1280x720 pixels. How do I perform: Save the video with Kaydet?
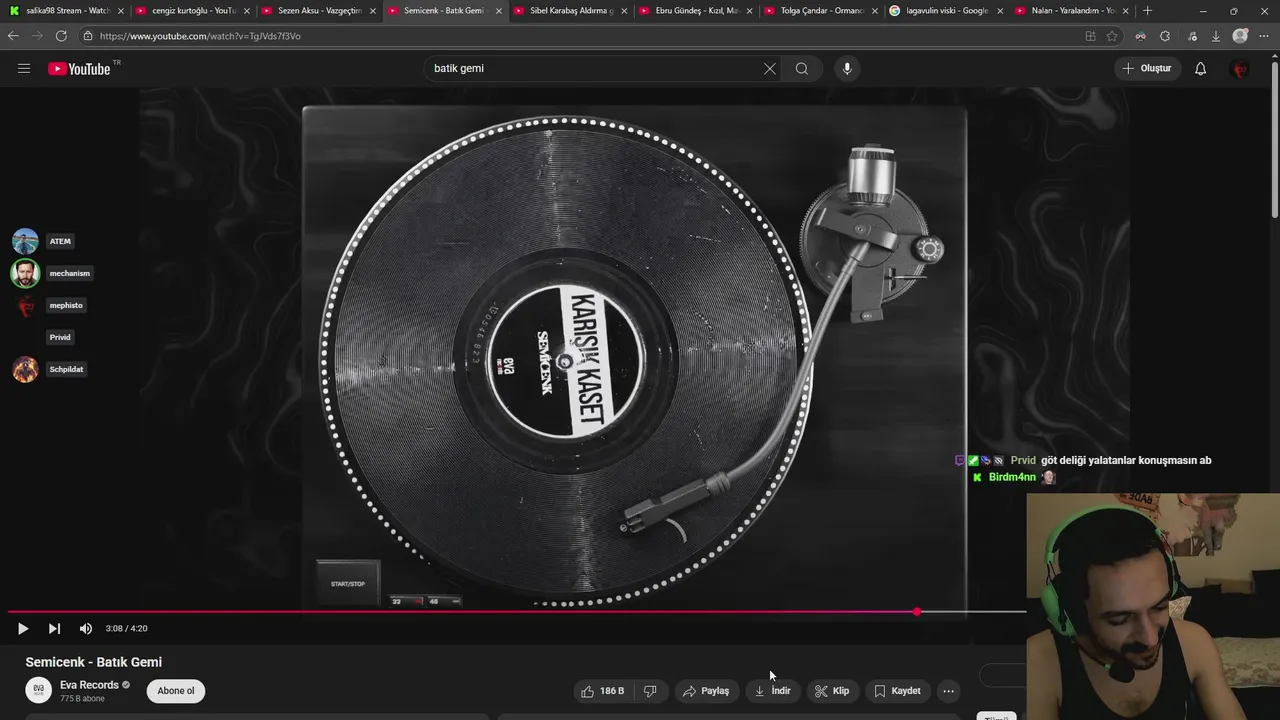point(897,691)
